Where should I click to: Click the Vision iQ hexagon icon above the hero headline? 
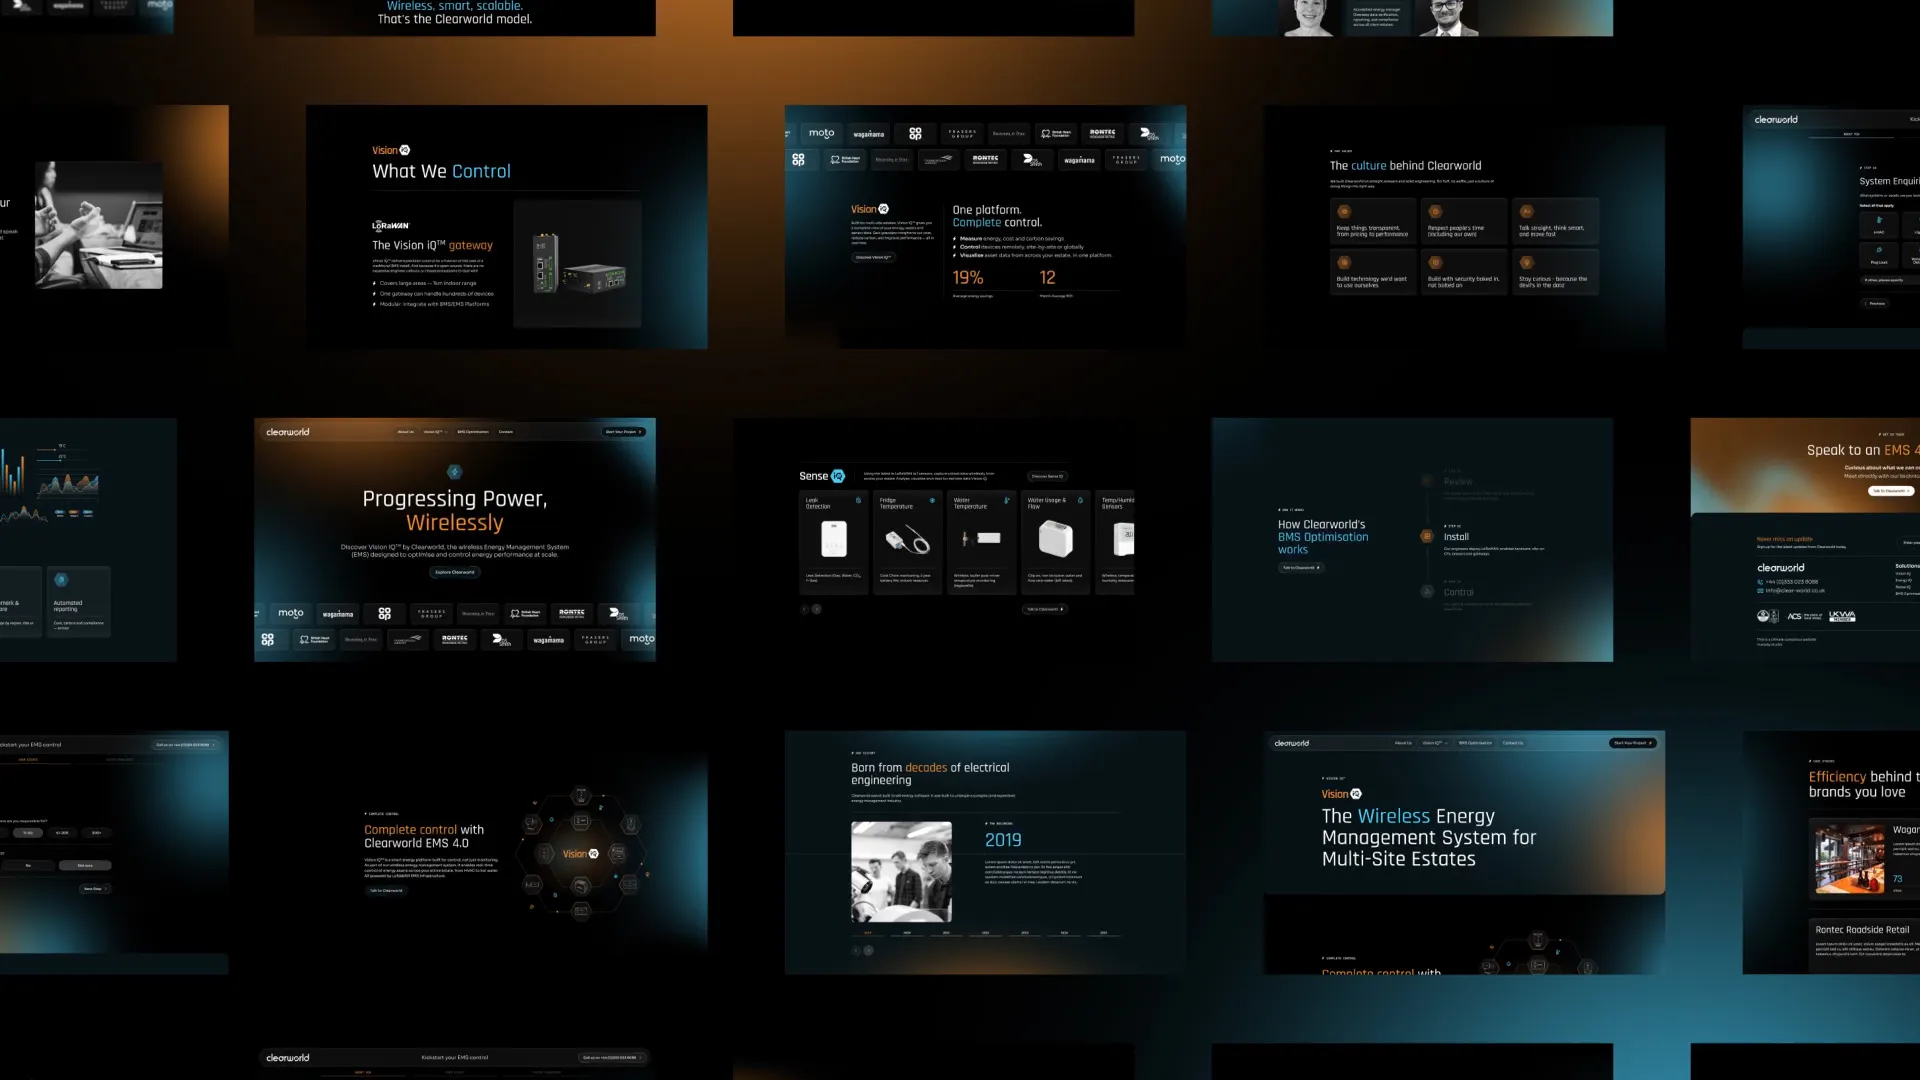455,472
